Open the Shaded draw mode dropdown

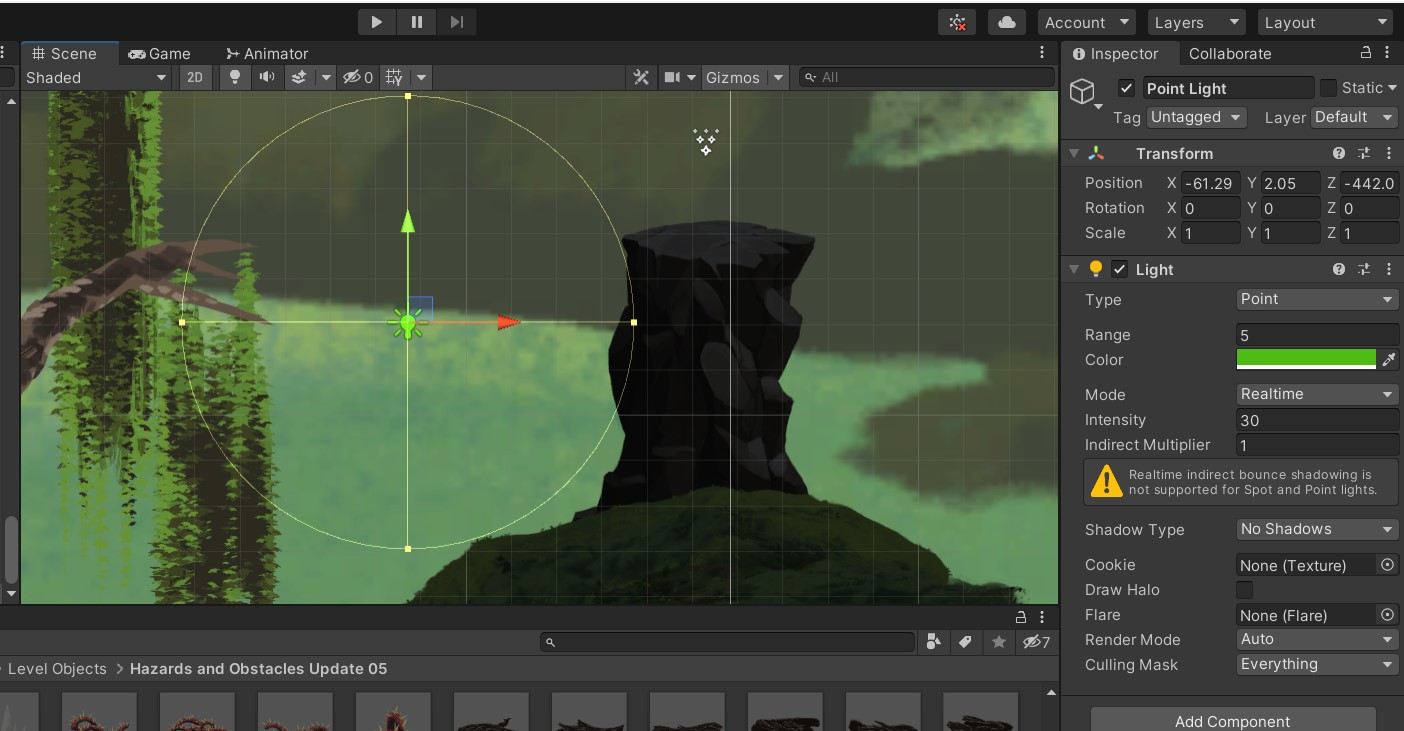click(96, 78)
